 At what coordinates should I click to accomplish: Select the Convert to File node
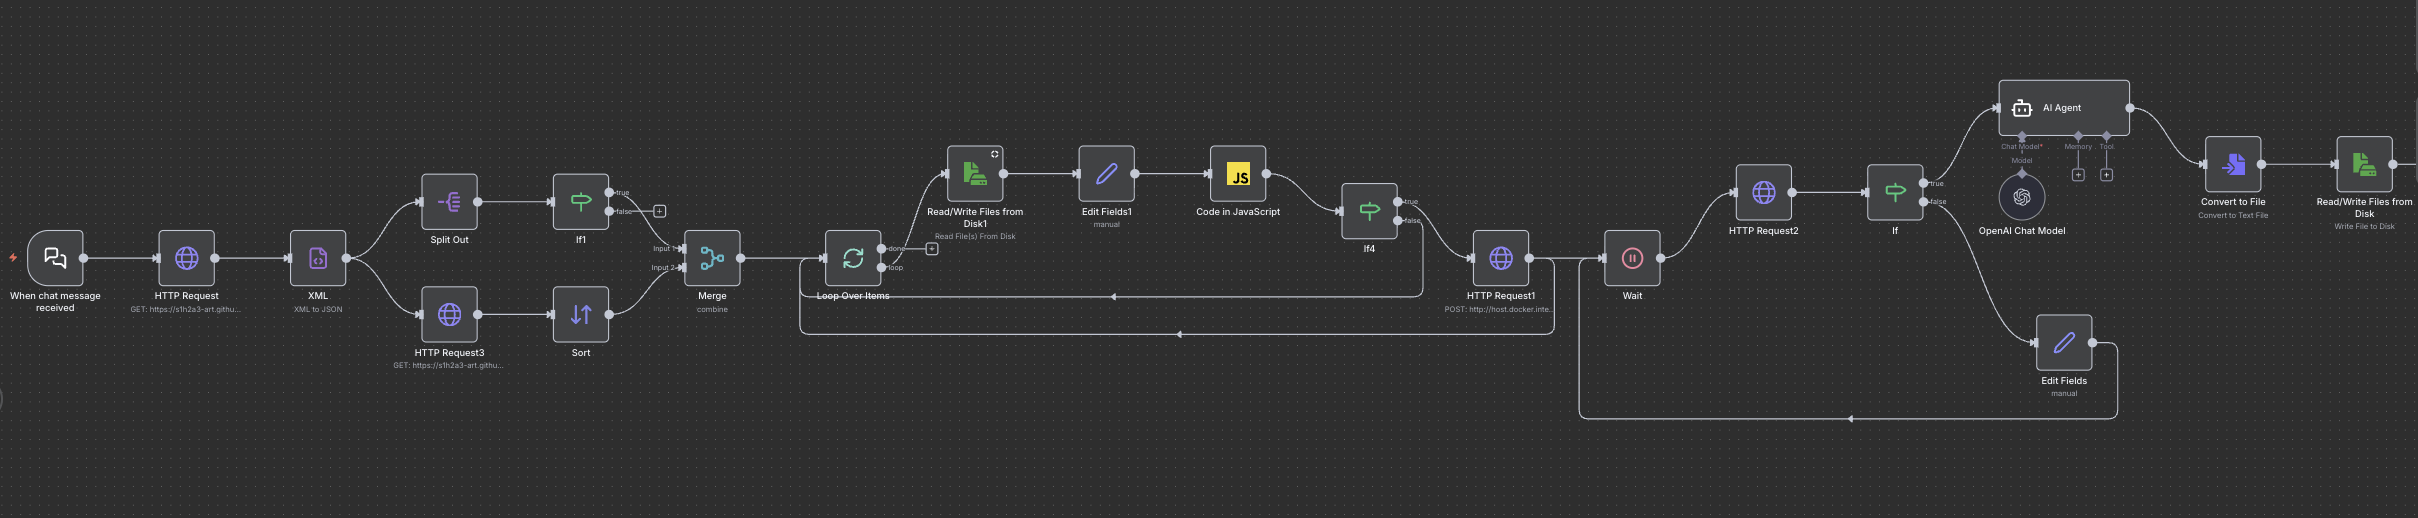click(2233, 165)
